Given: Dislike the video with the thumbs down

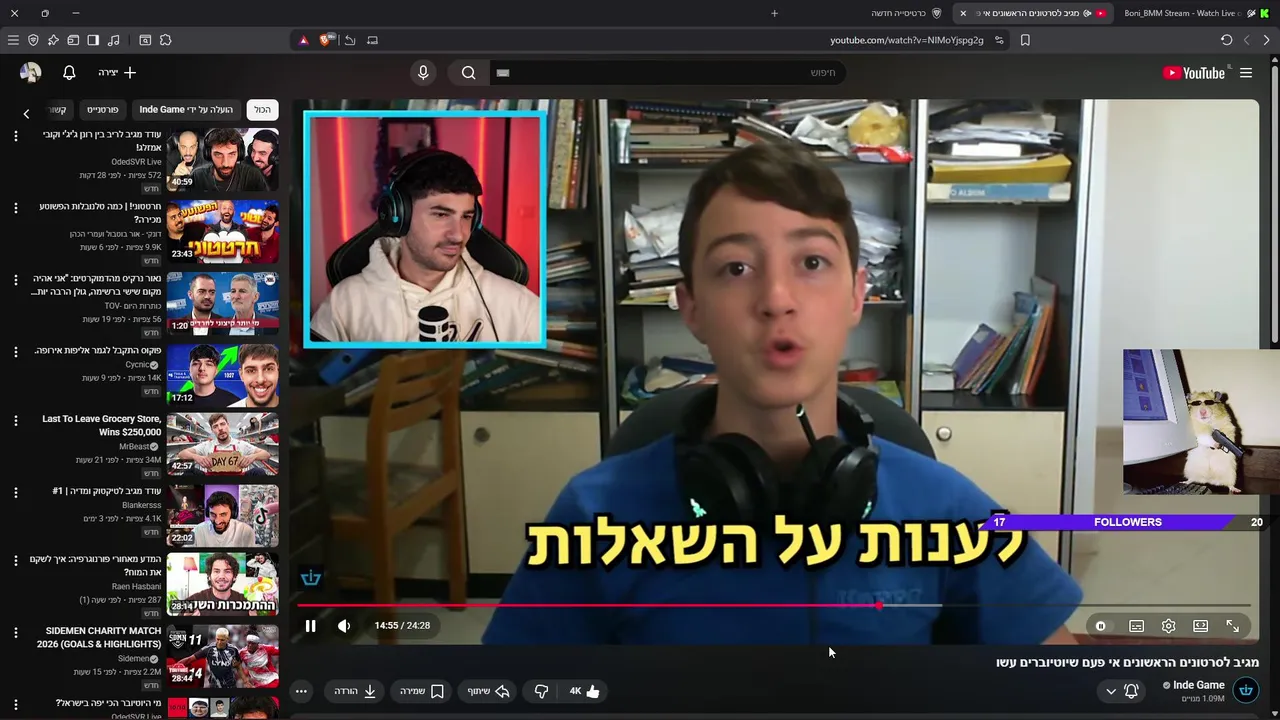Looking at the screenshot, I should 541,691.
